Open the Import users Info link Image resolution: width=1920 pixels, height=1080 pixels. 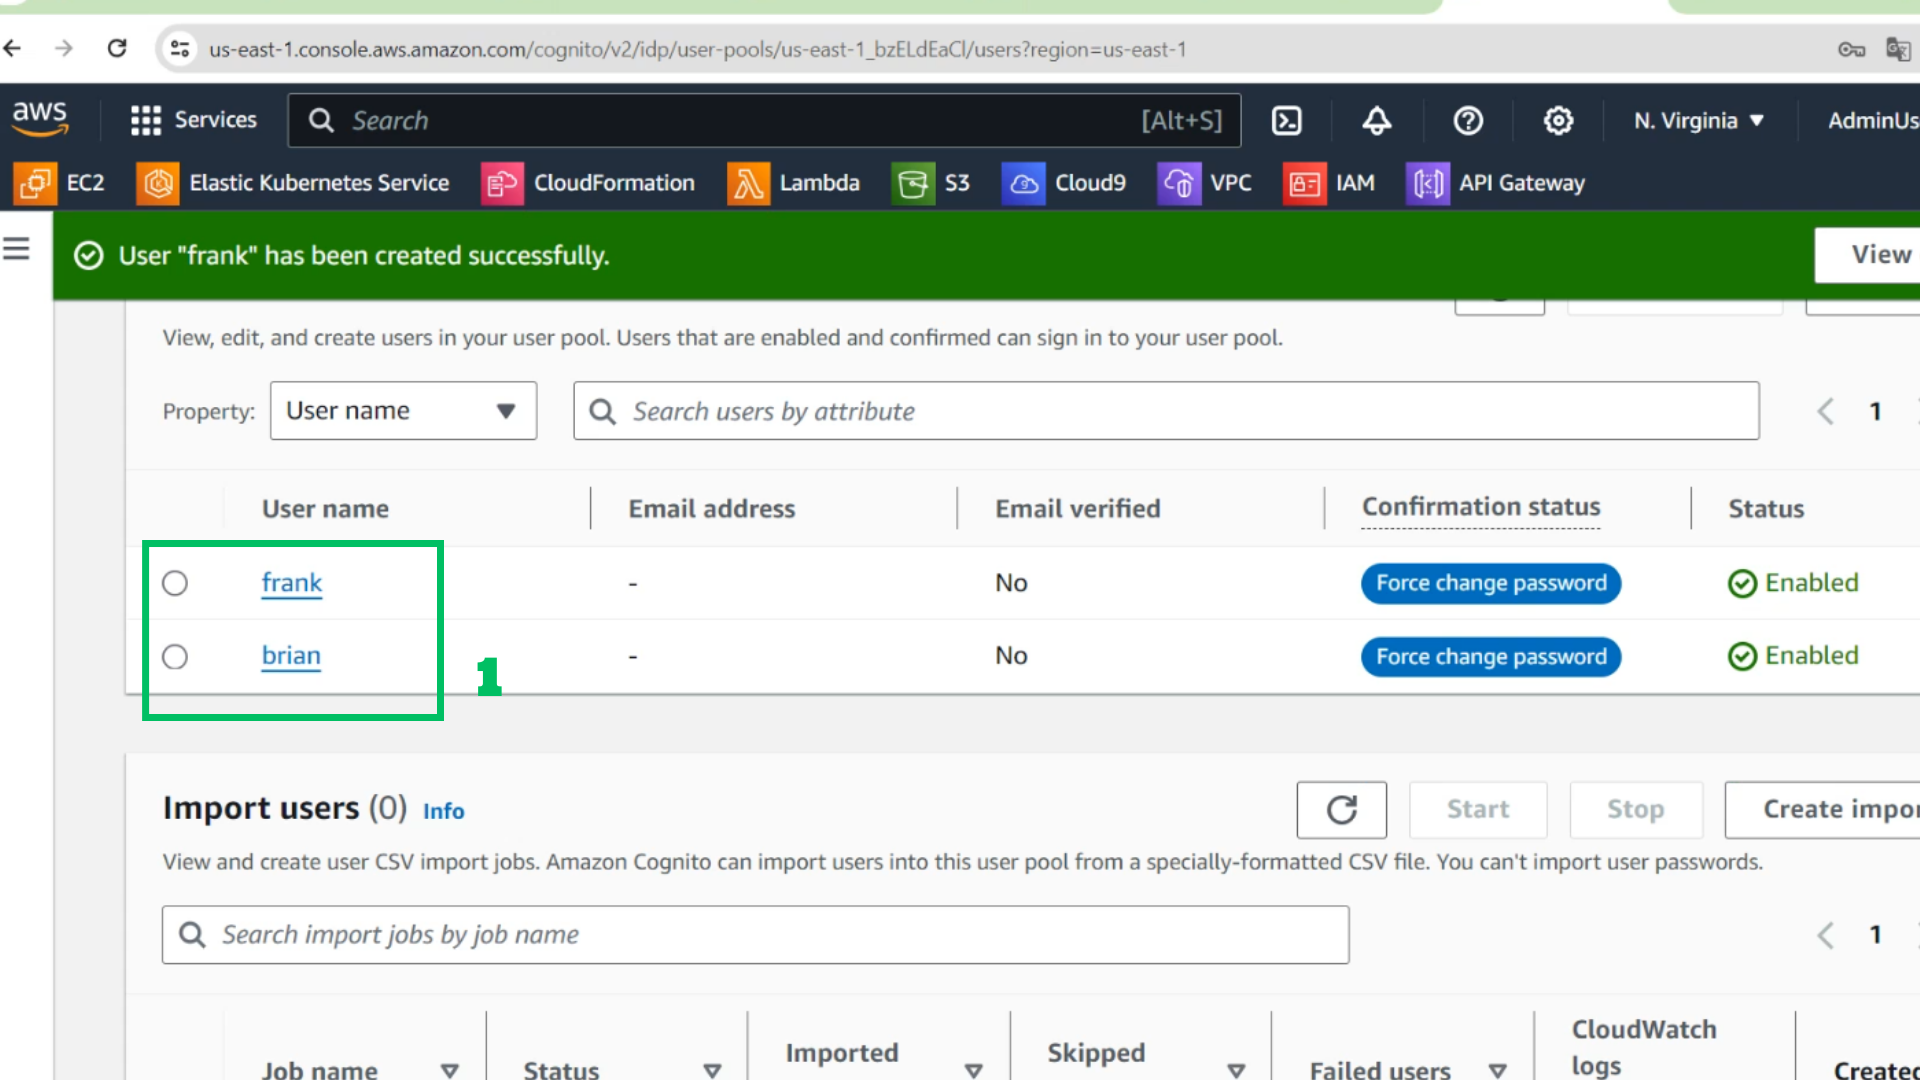443,811
